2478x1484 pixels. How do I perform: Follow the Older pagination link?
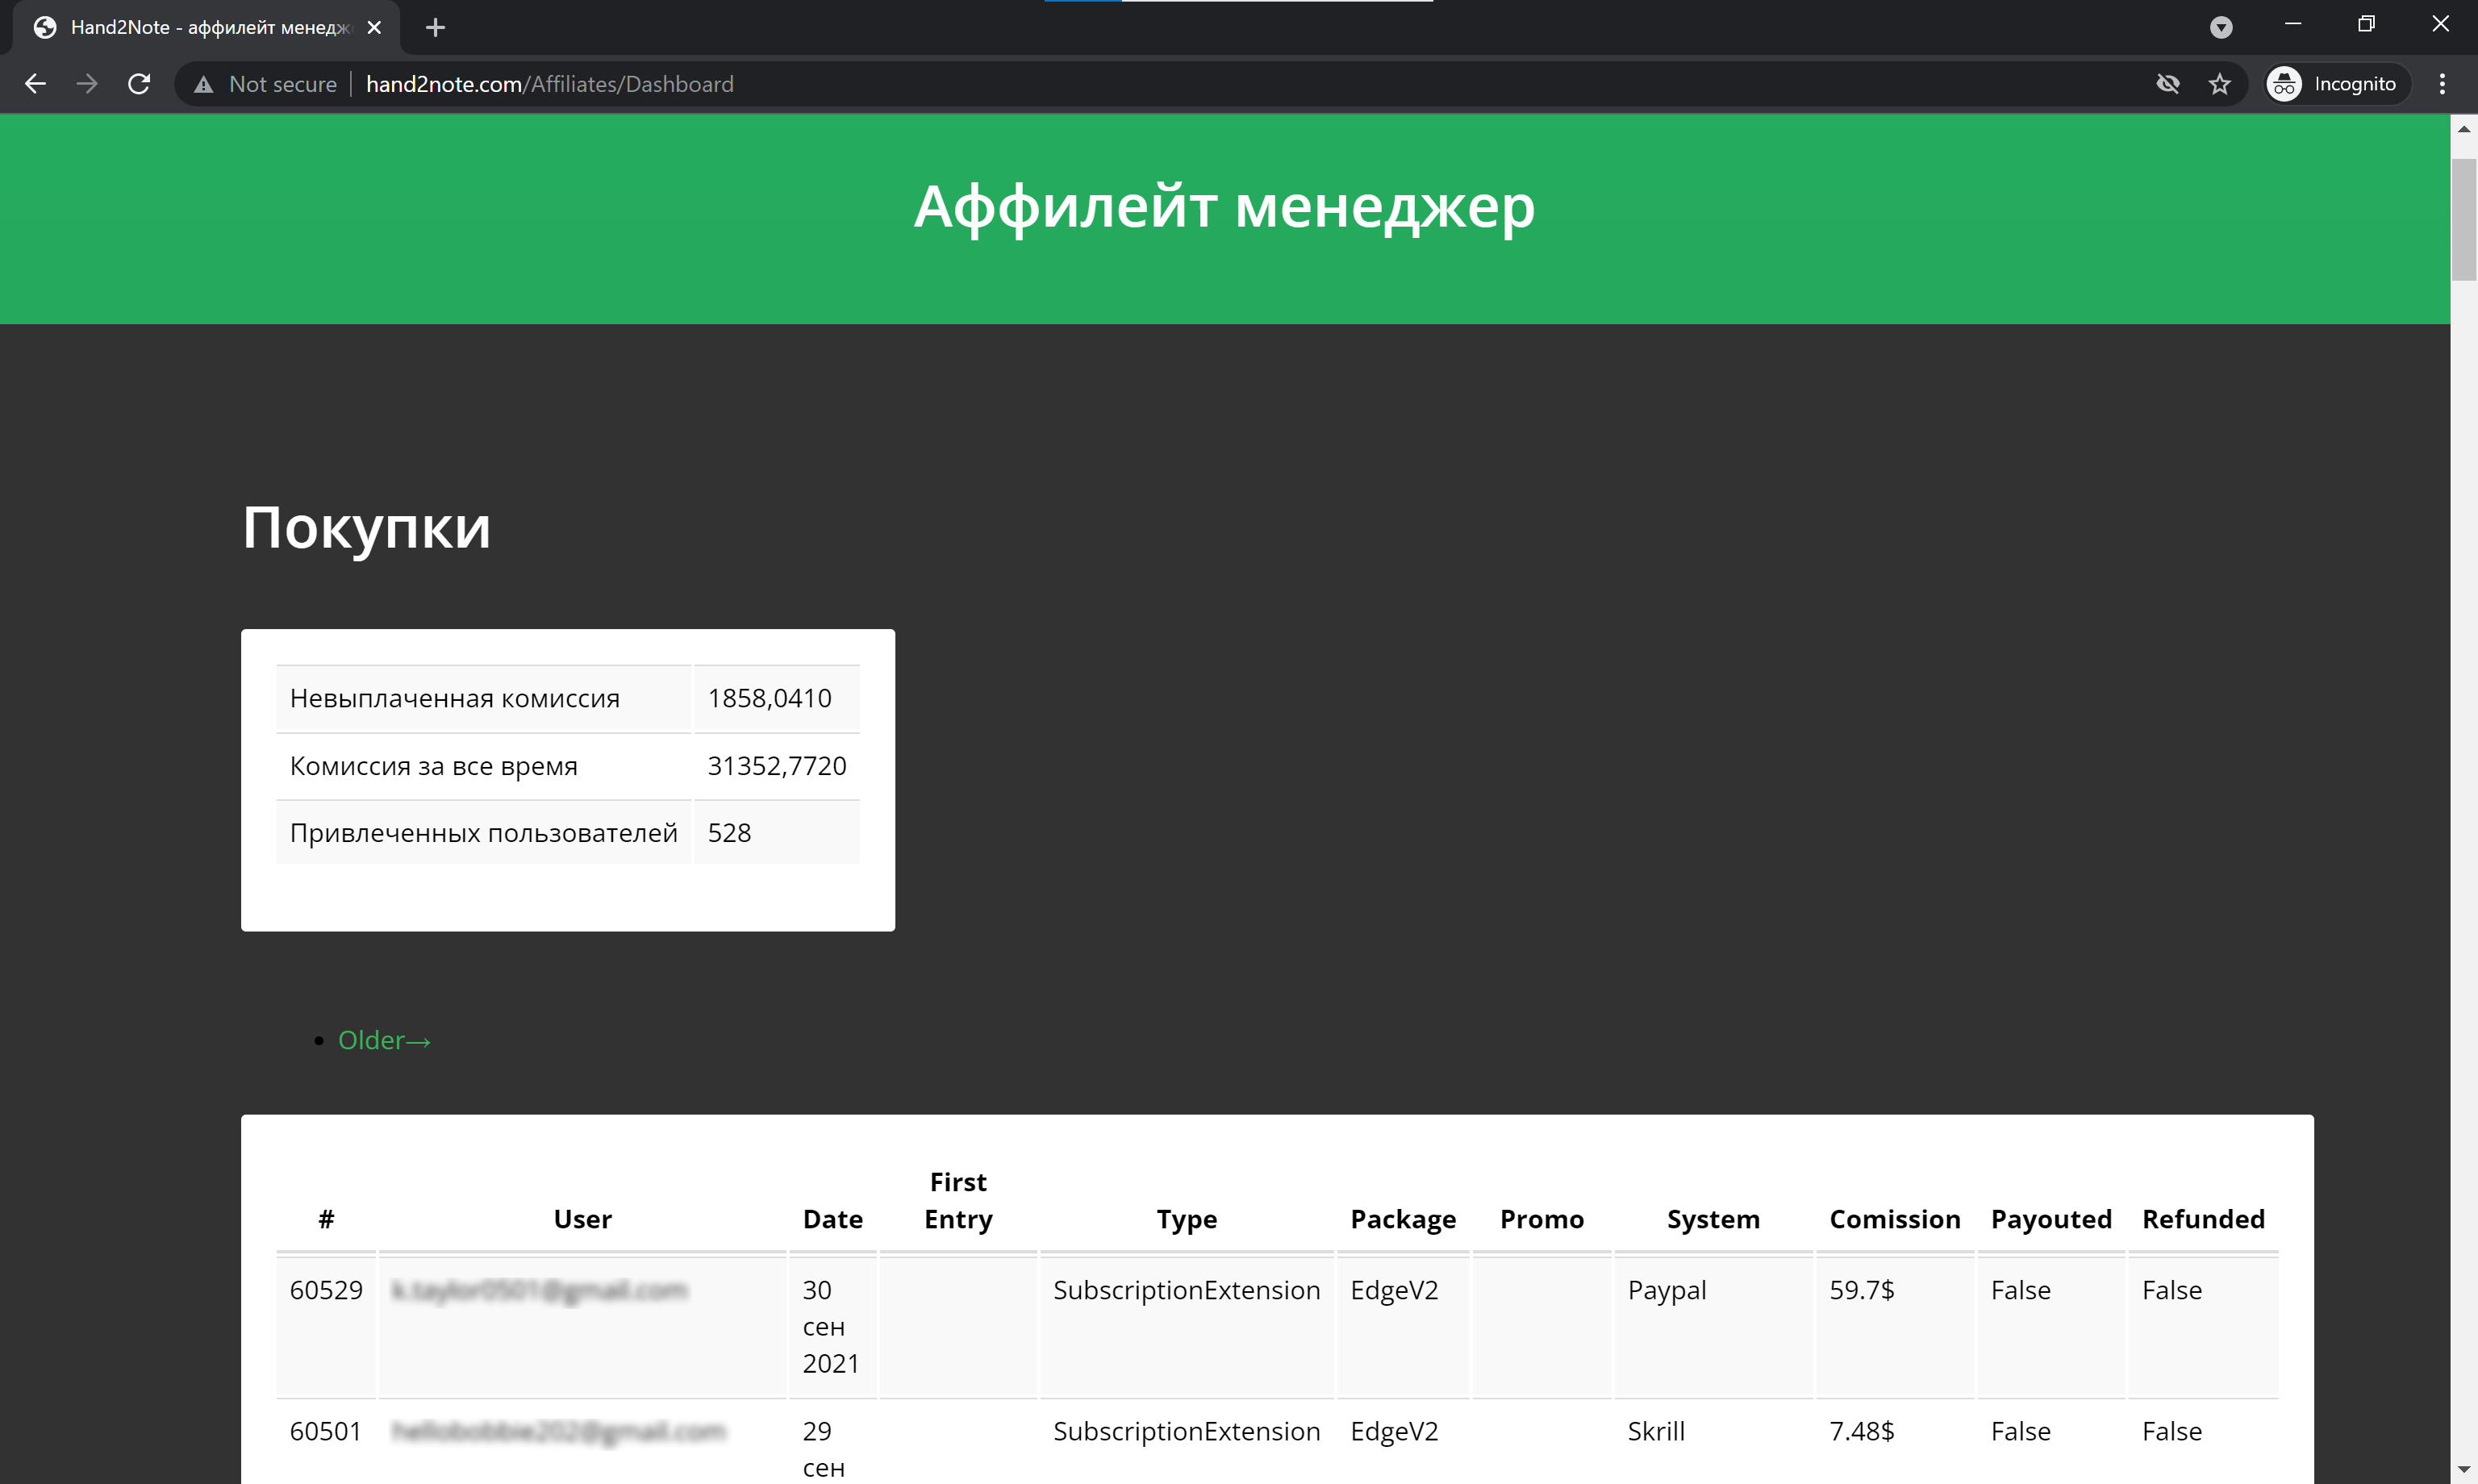click(384, 1040)
